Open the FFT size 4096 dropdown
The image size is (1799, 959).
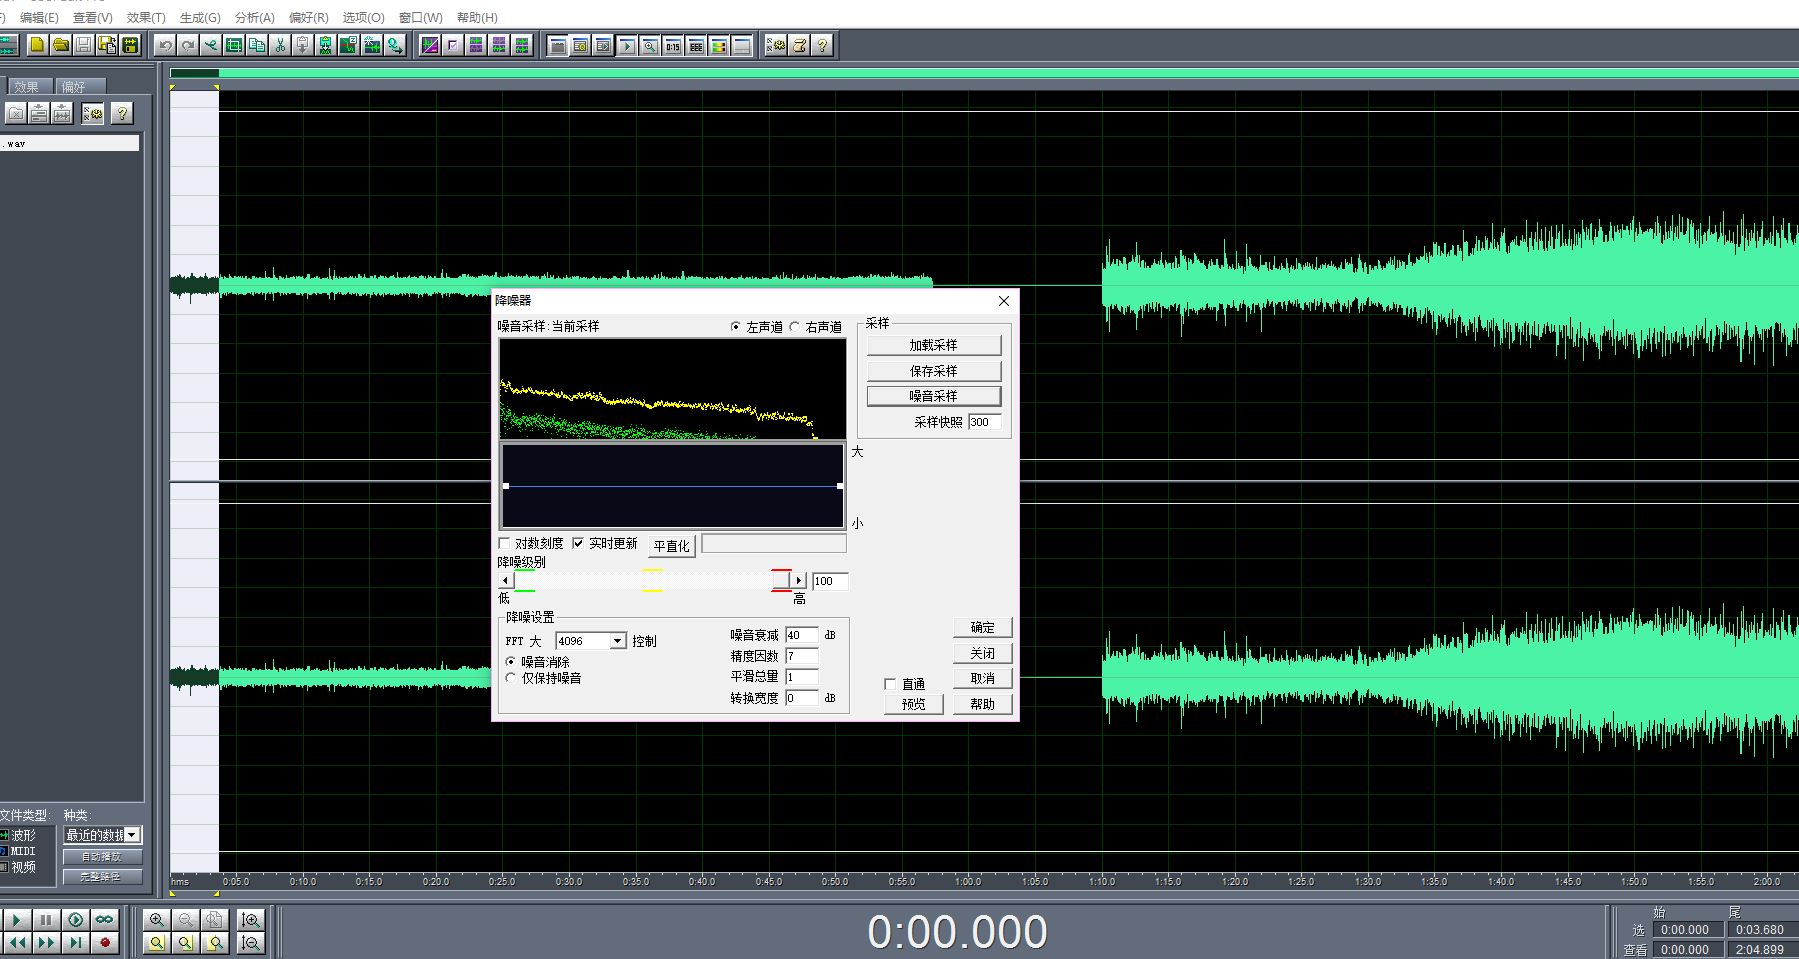click(x=618, y=641)
